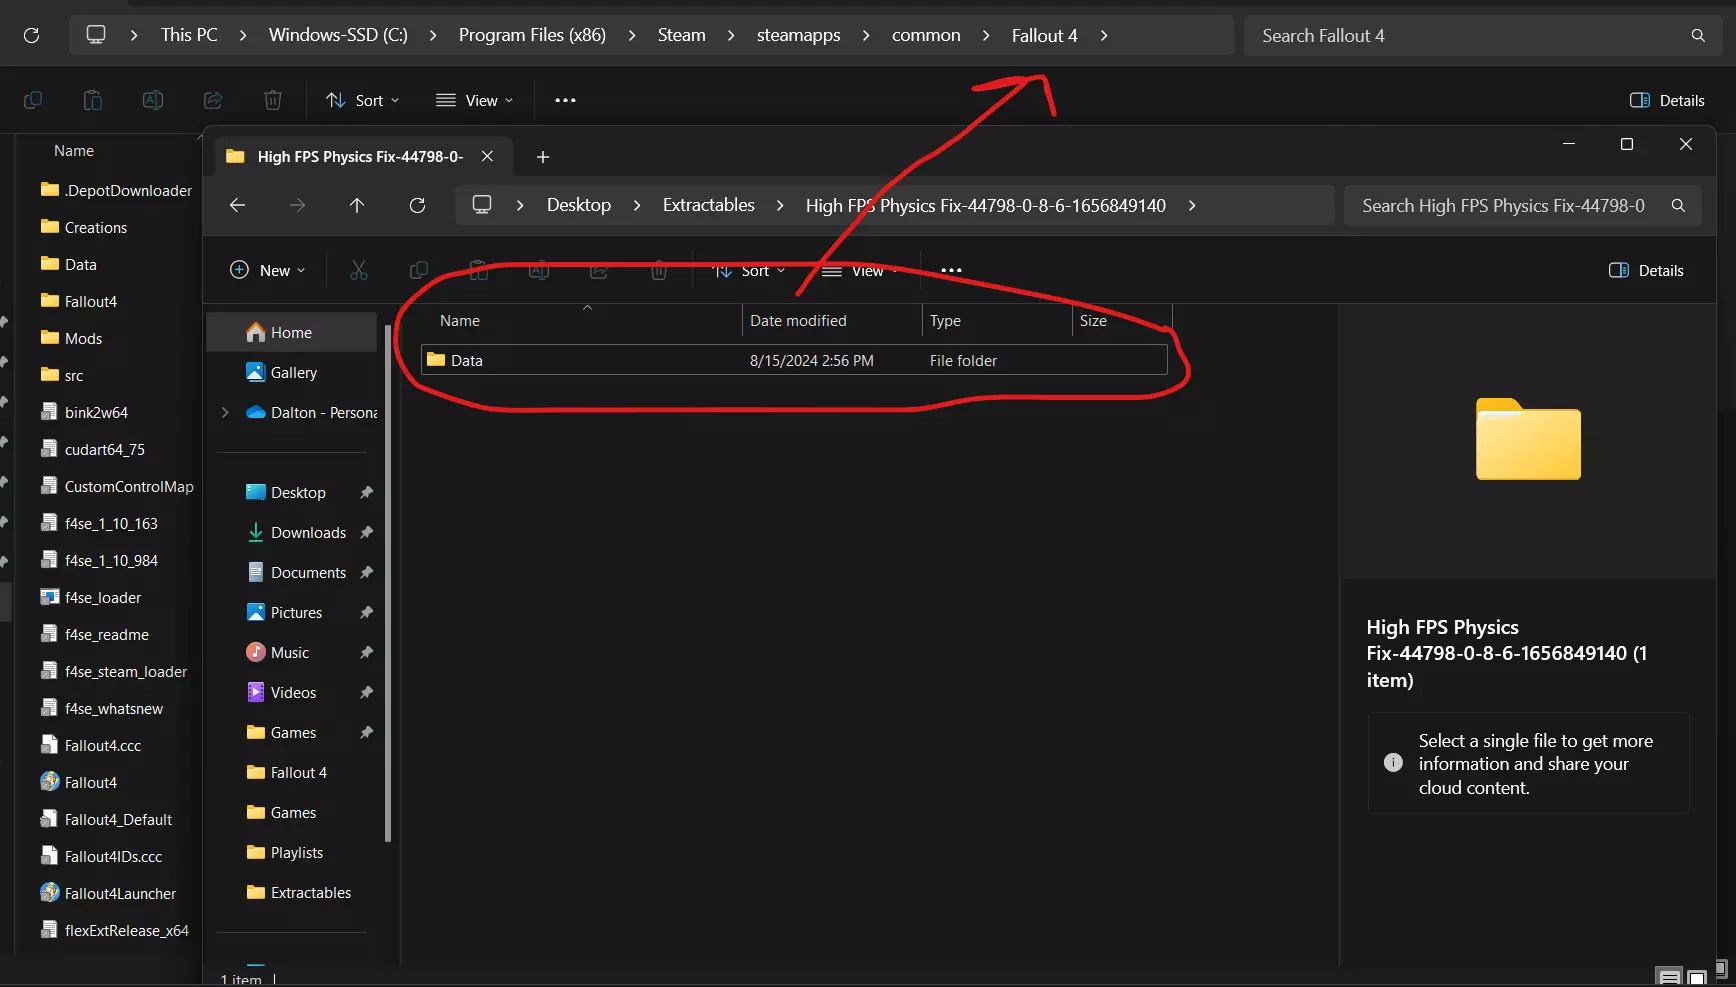This screenshot has height=987, width=1736.
Task: Open the New dropdown menu
Action: pos(268,270)
